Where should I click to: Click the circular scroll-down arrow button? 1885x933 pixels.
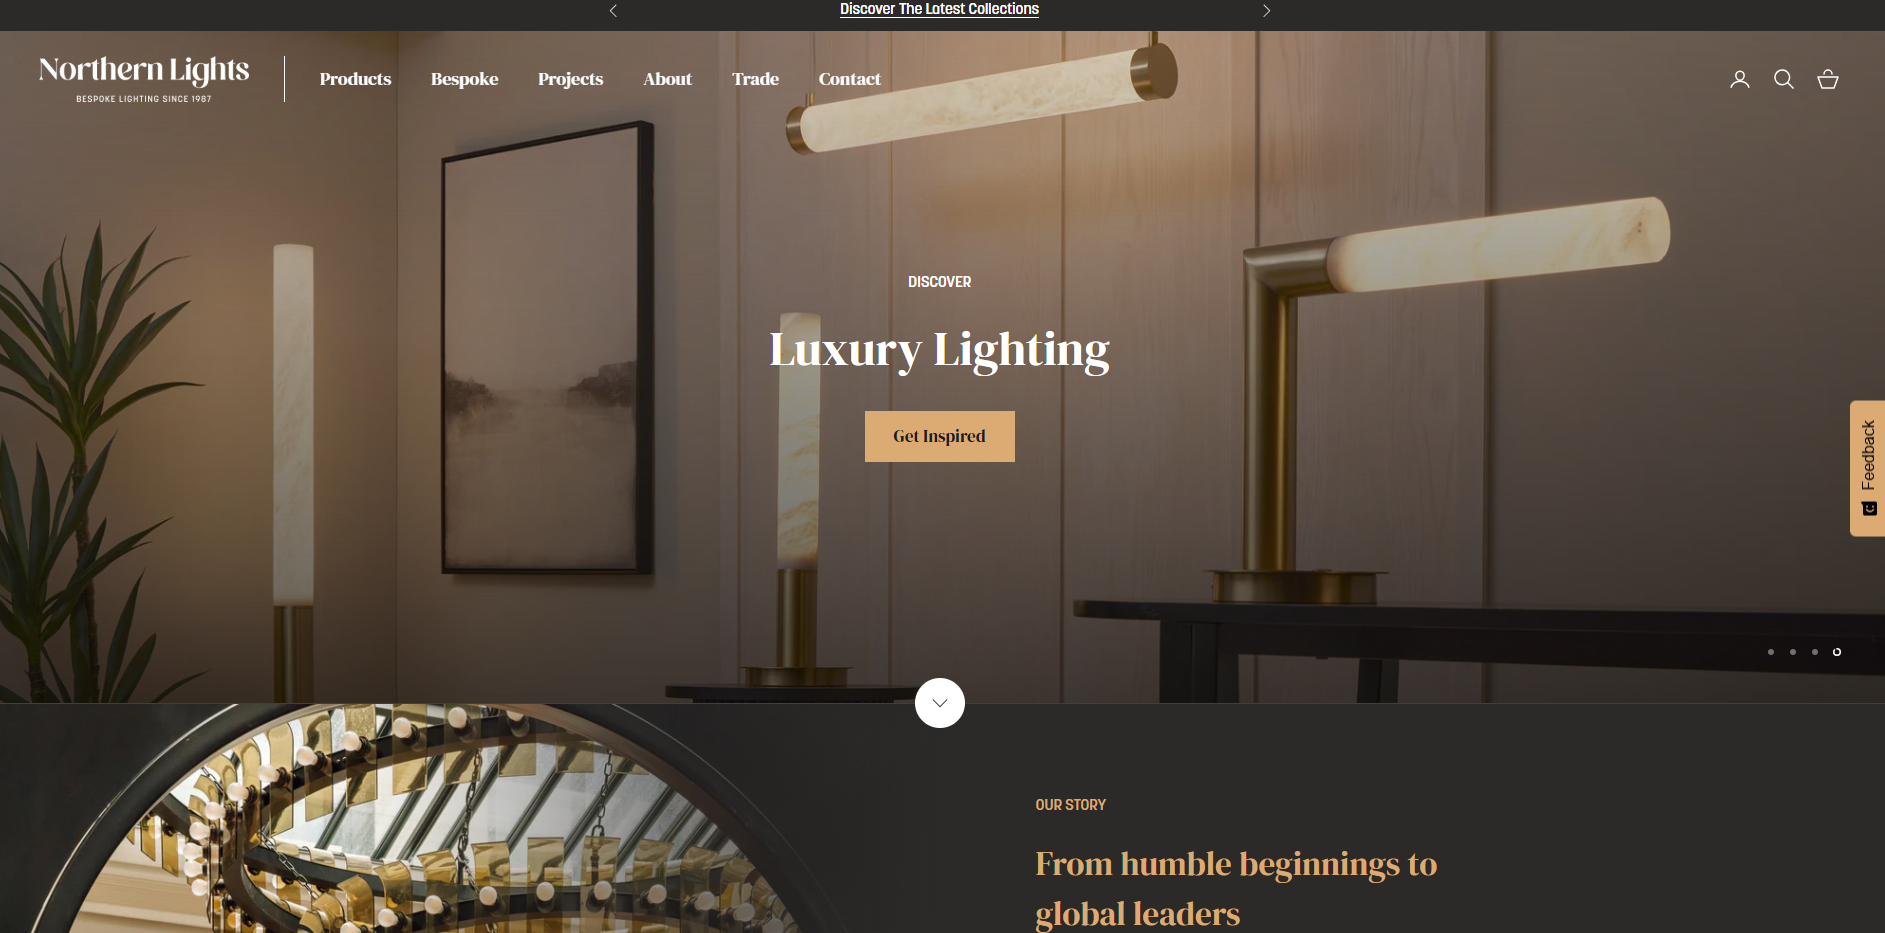point(940,703)
